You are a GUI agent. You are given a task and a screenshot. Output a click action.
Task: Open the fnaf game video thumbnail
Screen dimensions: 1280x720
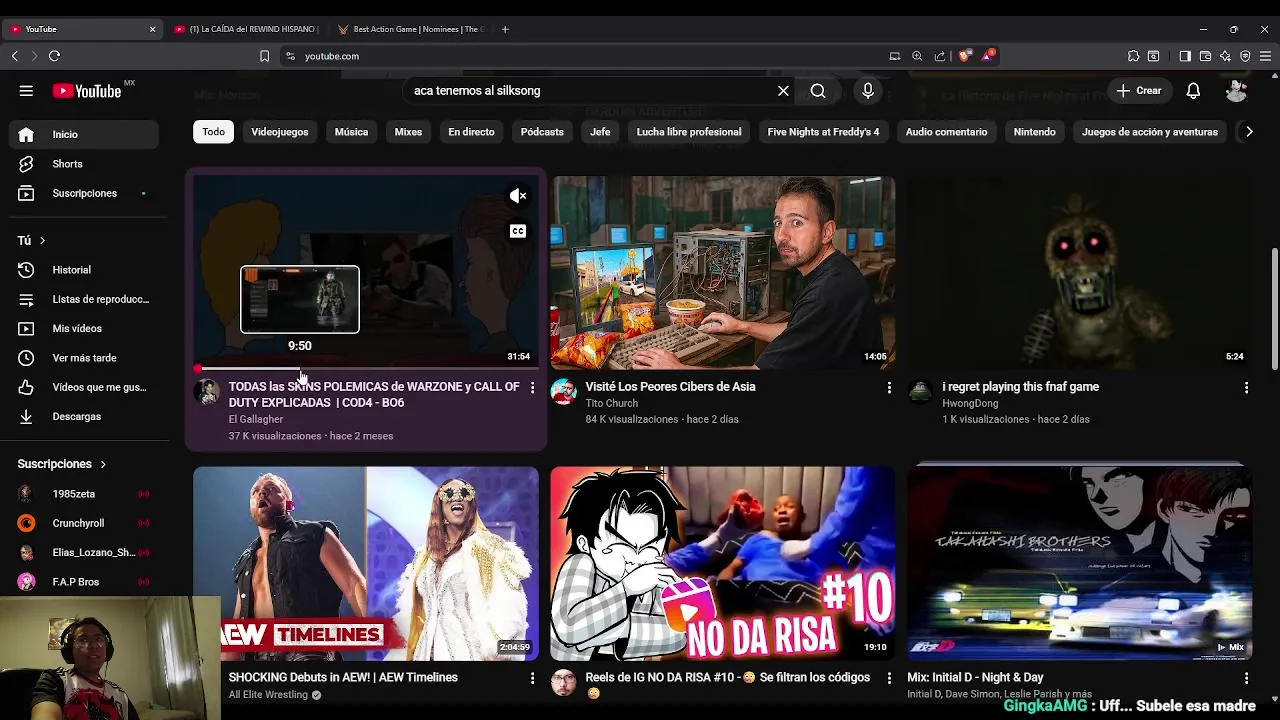[1079, 272]
